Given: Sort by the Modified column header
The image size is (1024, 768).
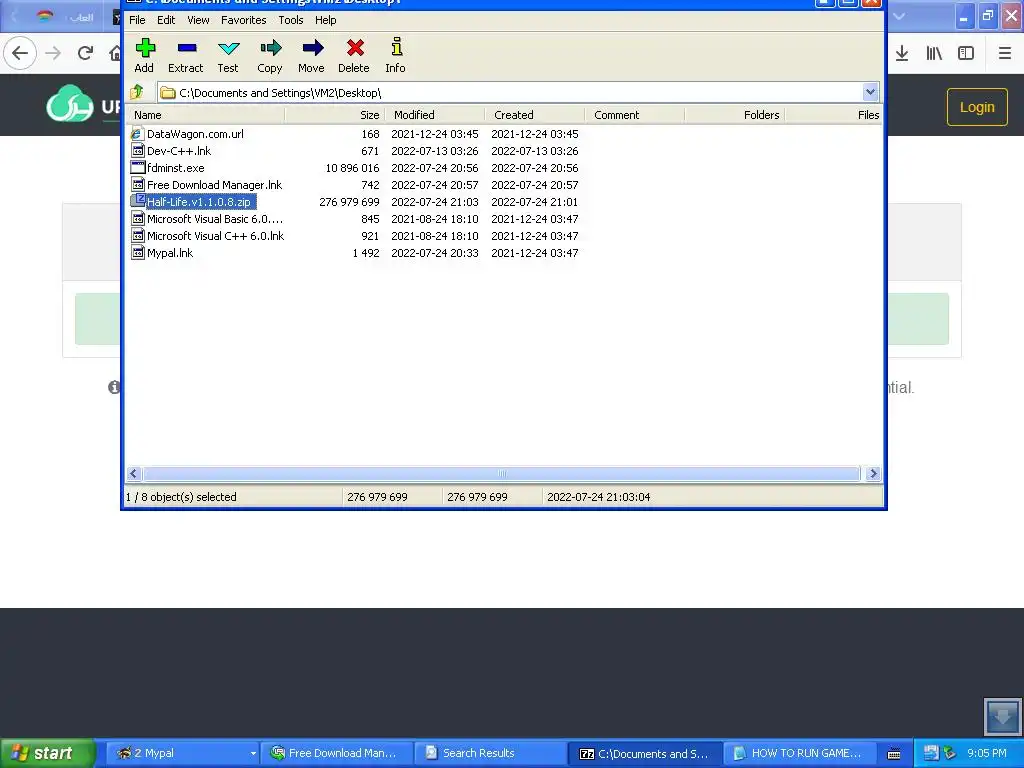Looking at the screenshot, I should [x=434, y=115].
